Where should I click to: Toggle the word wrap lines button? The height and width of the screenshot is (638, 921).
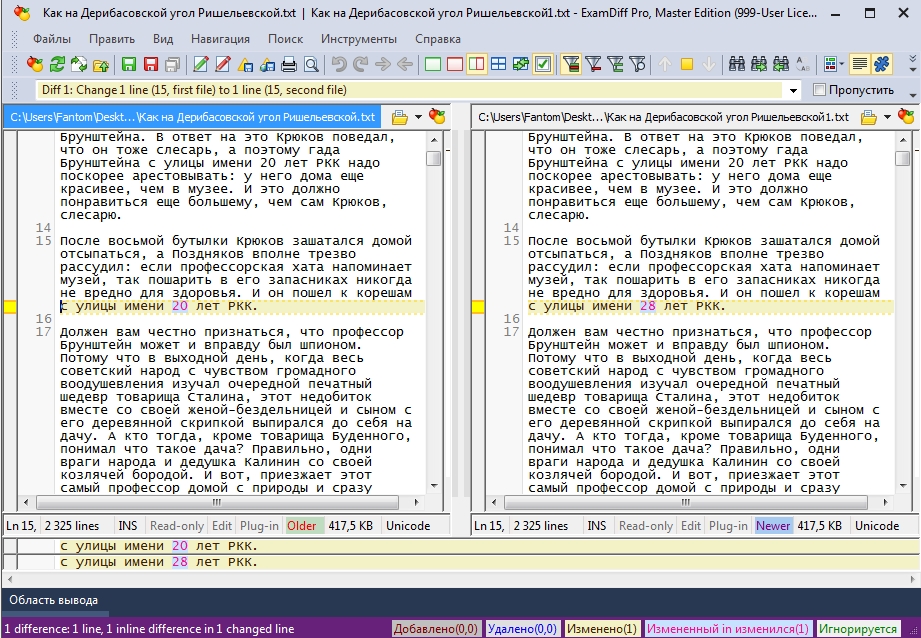[860, 64]
